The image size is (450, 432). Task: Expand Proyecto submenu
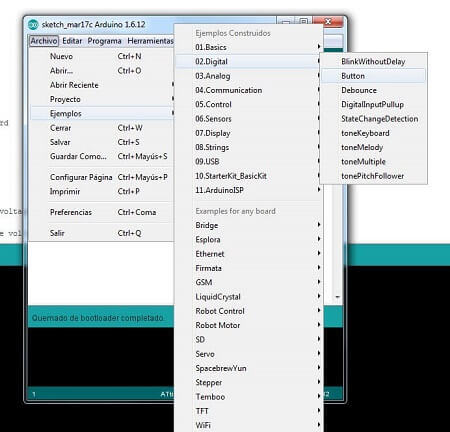point(102,99)
